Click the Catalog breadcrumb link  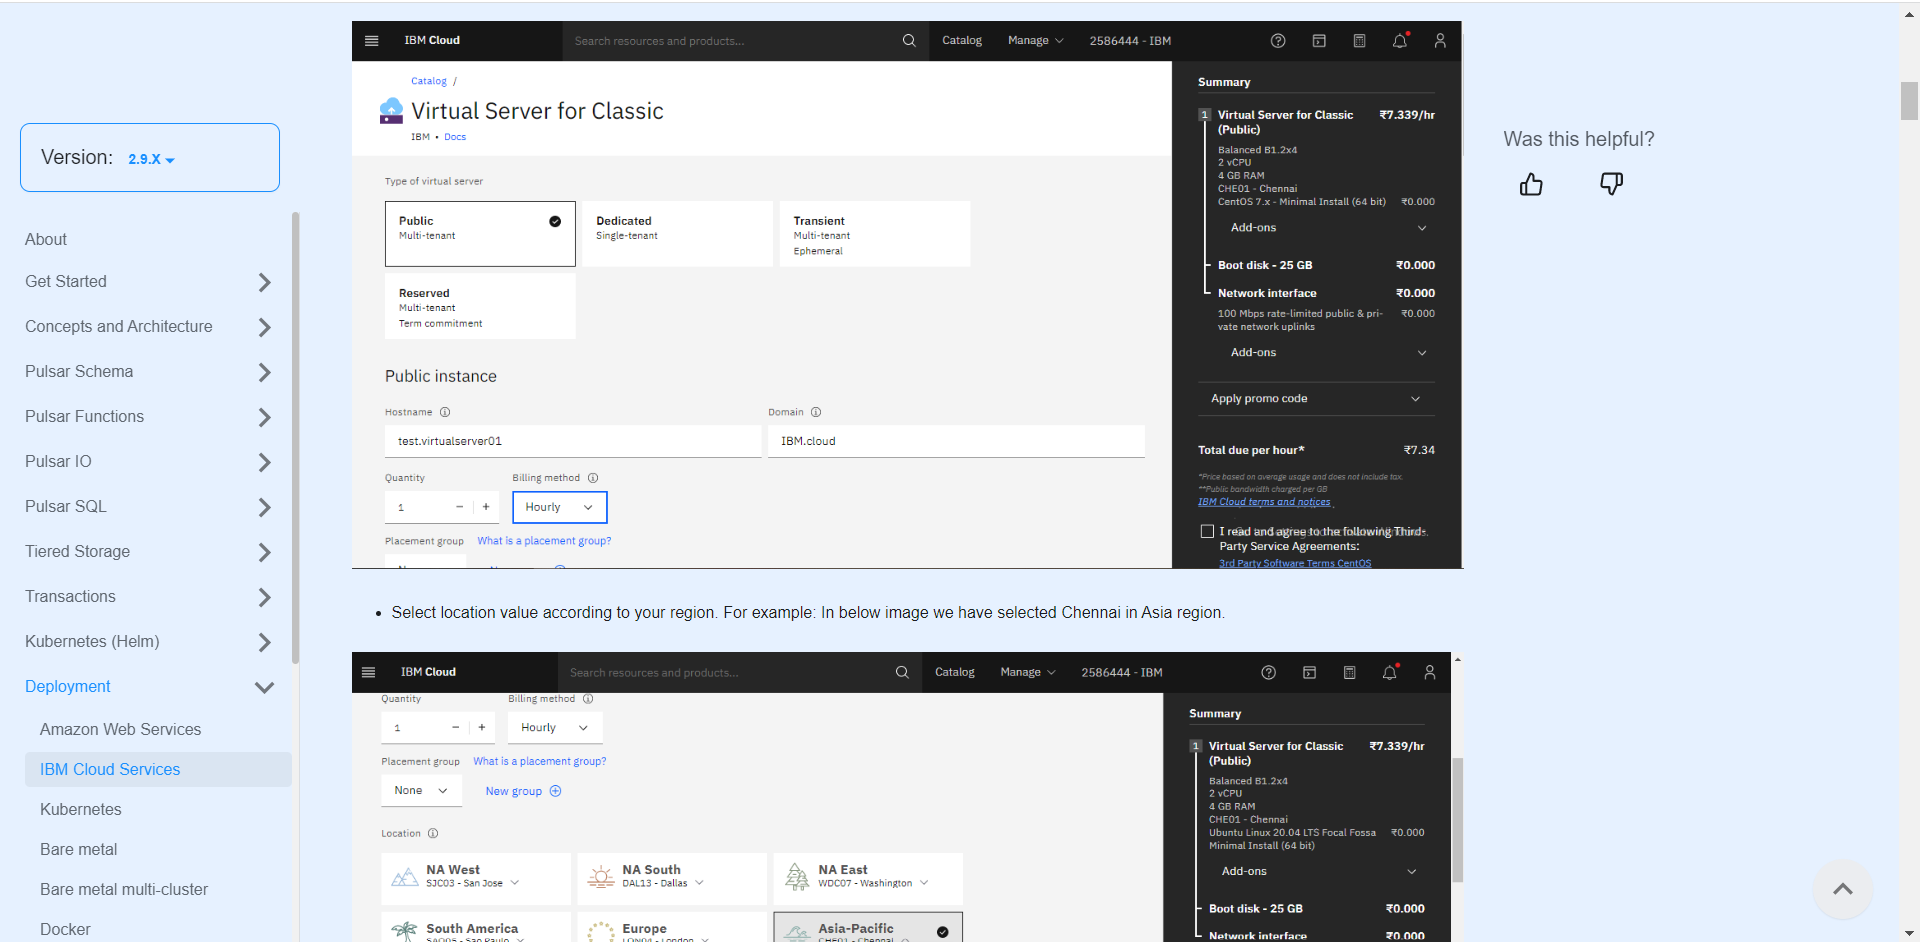point(429,81)
